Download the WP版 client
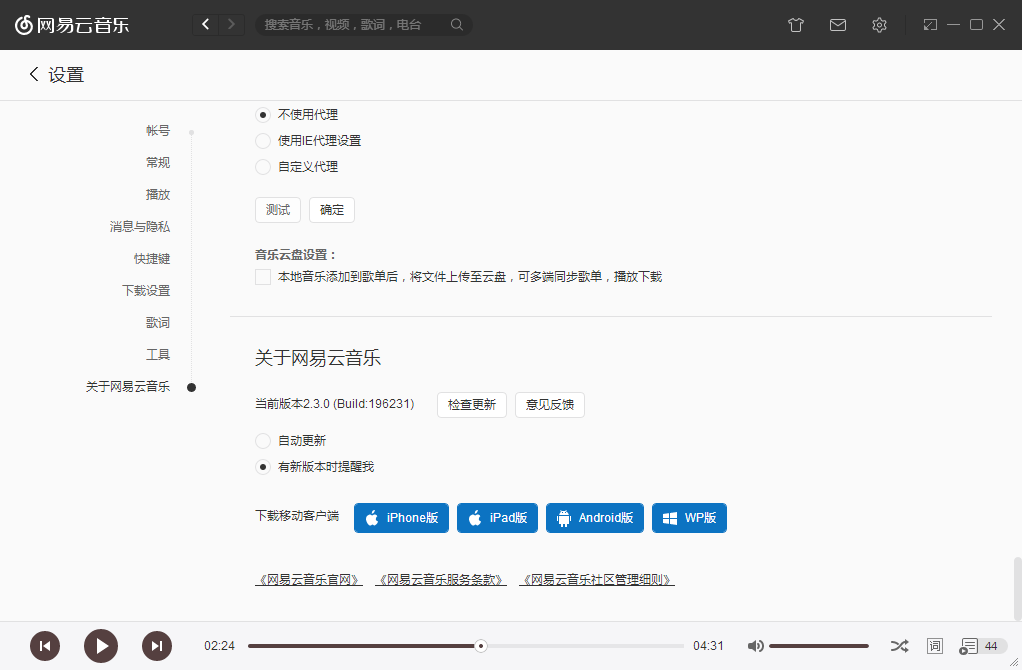The width and height of the screenshot is (1022, 670). pyautogui.click(x=689, y=518)
